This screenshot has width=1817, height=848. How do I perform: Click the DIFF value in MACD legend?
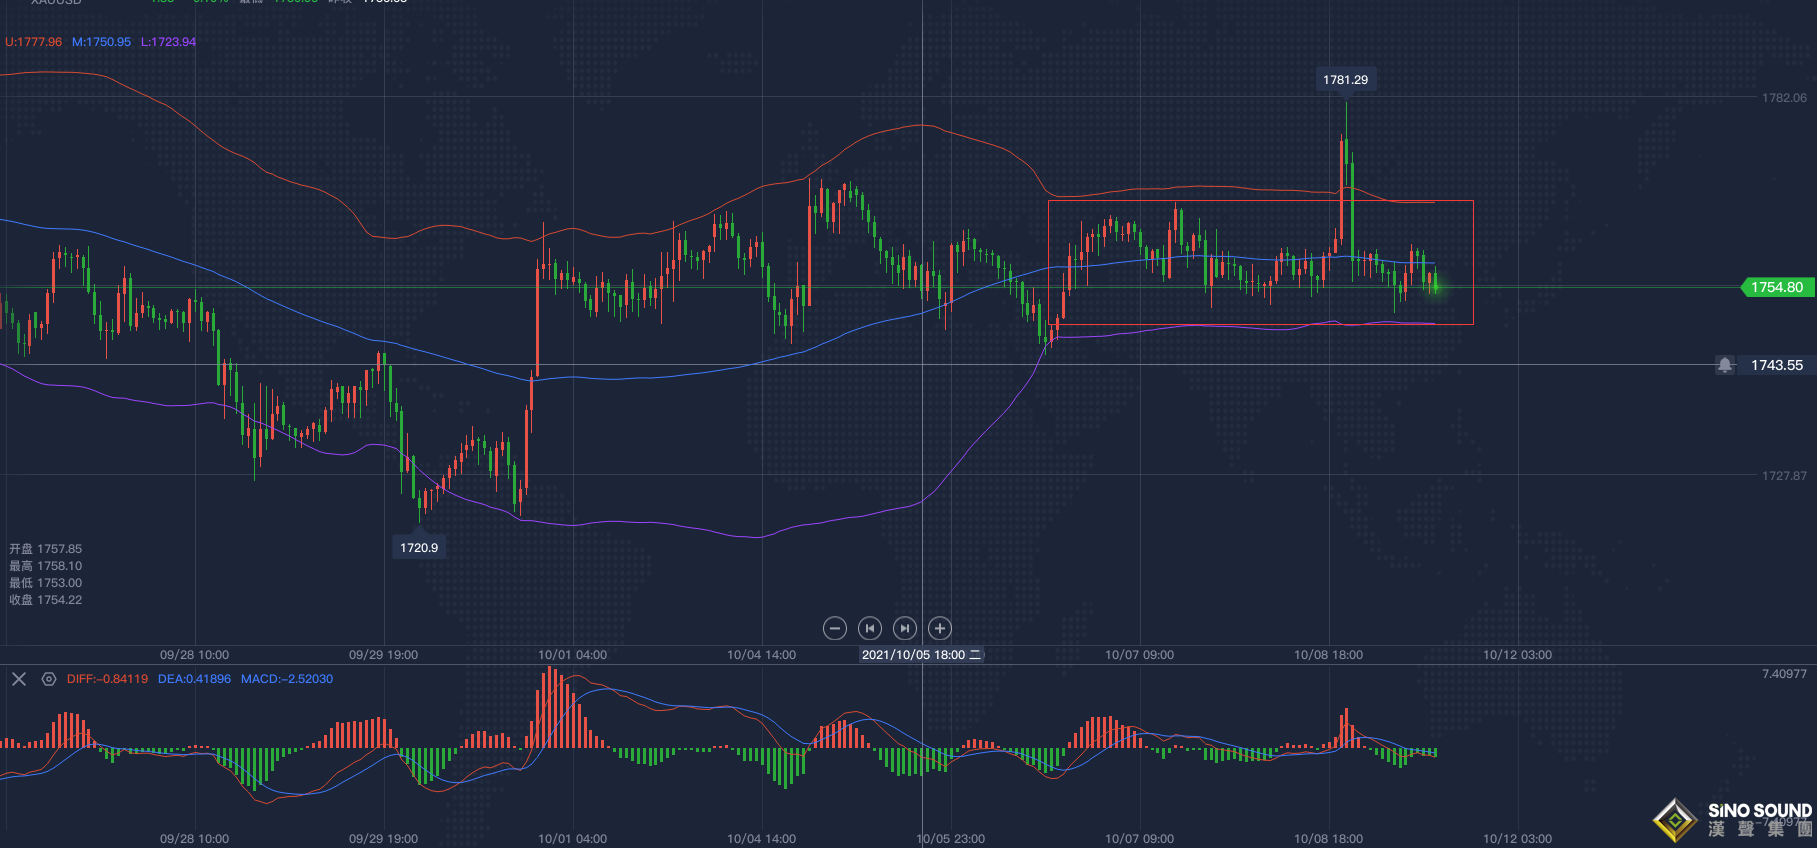point(107,679)
